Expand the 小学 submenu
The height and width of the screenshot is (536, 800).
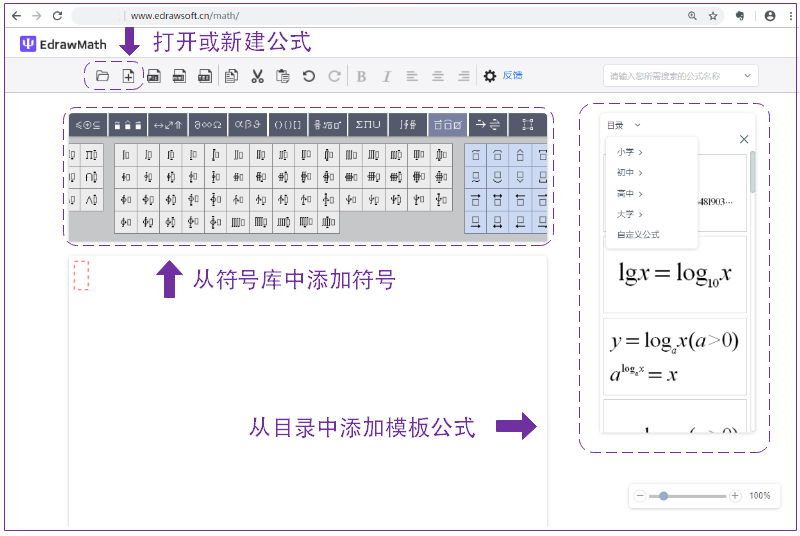(x=629, y=152)
